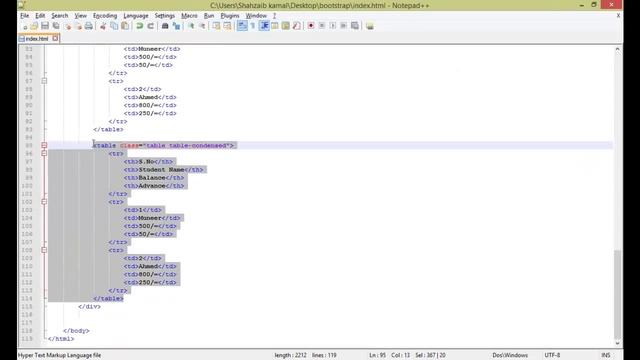This screenshot has height=360, width=640.
Task: Click the Zoom In toolbar icon
Action: 191,26
